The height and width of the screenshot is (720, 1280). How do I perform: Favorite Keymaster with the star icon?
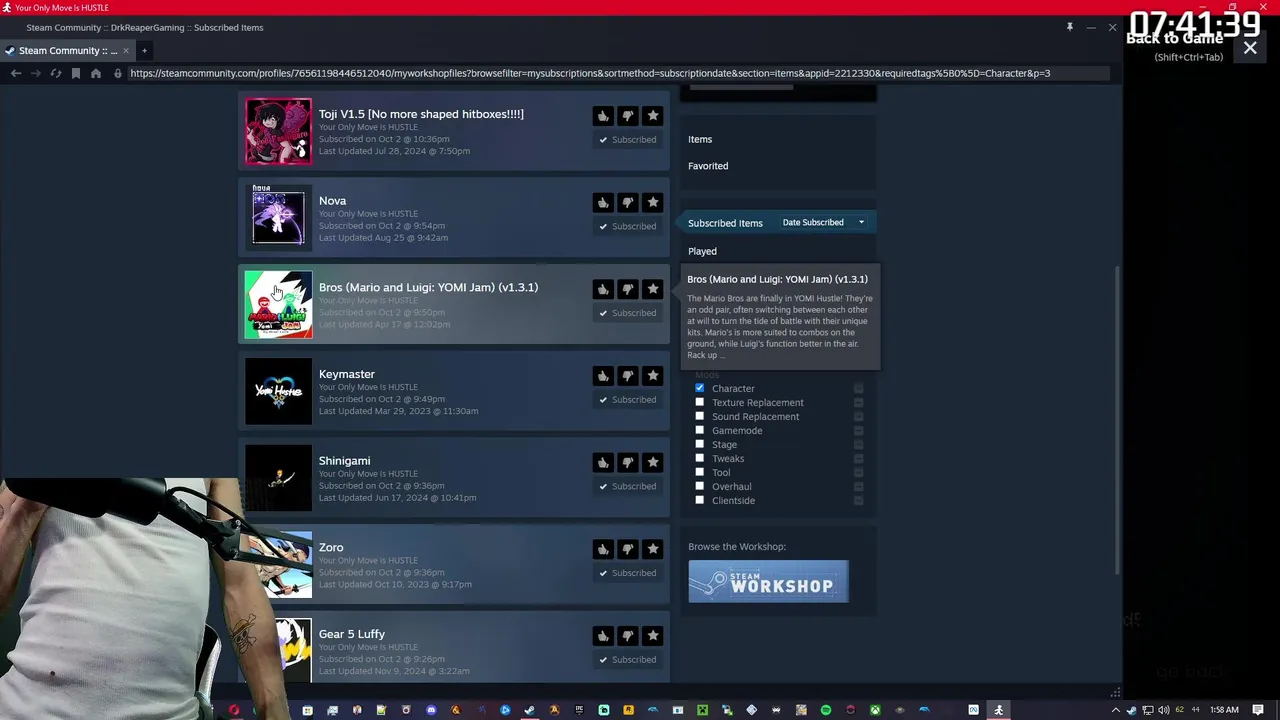click(x=653, y=376)
